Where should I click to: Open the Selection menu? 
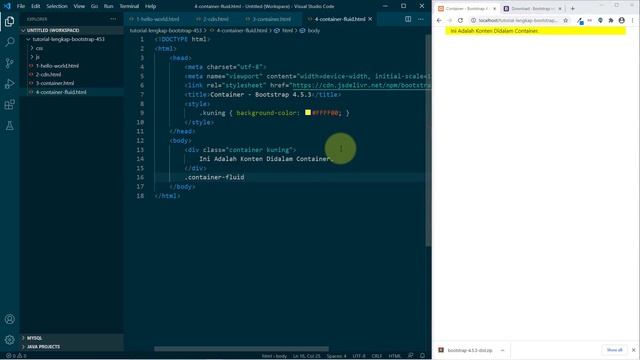click(x=57, y=6)
